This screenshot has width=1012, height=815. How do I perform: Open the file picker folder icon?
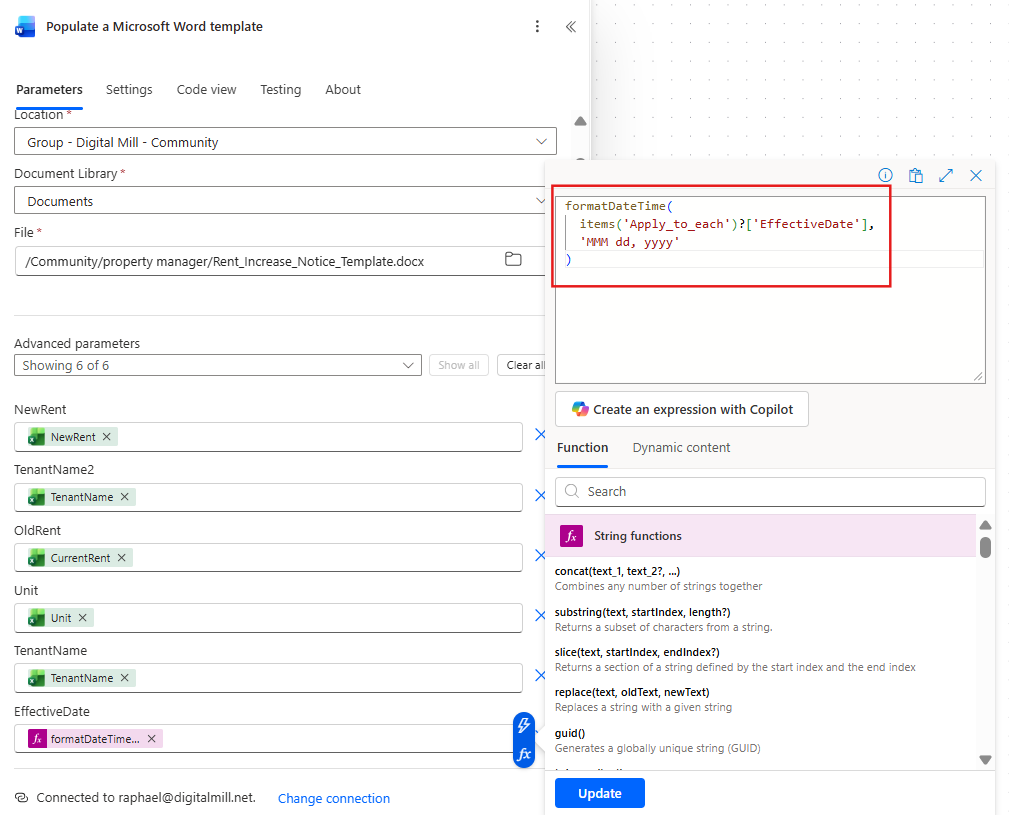pos(513,259)
